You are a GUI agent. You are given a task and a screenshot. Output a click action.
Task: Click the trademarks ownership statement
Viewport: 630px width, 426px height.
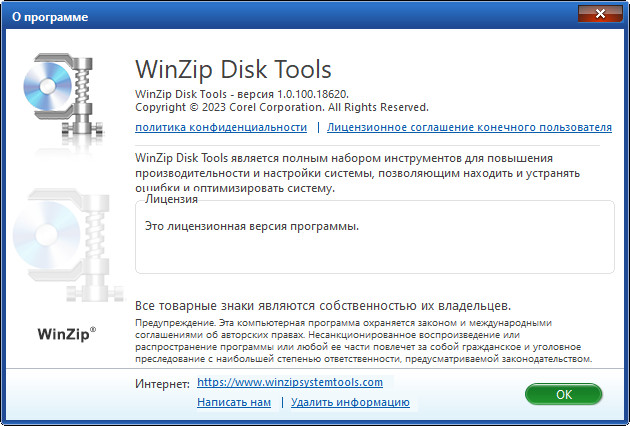tap(323, 305)
